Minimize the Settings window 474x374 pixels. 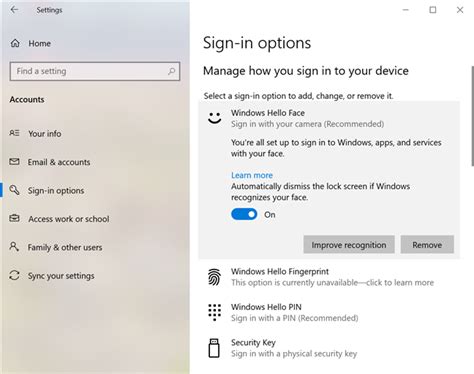pos(406,10)
